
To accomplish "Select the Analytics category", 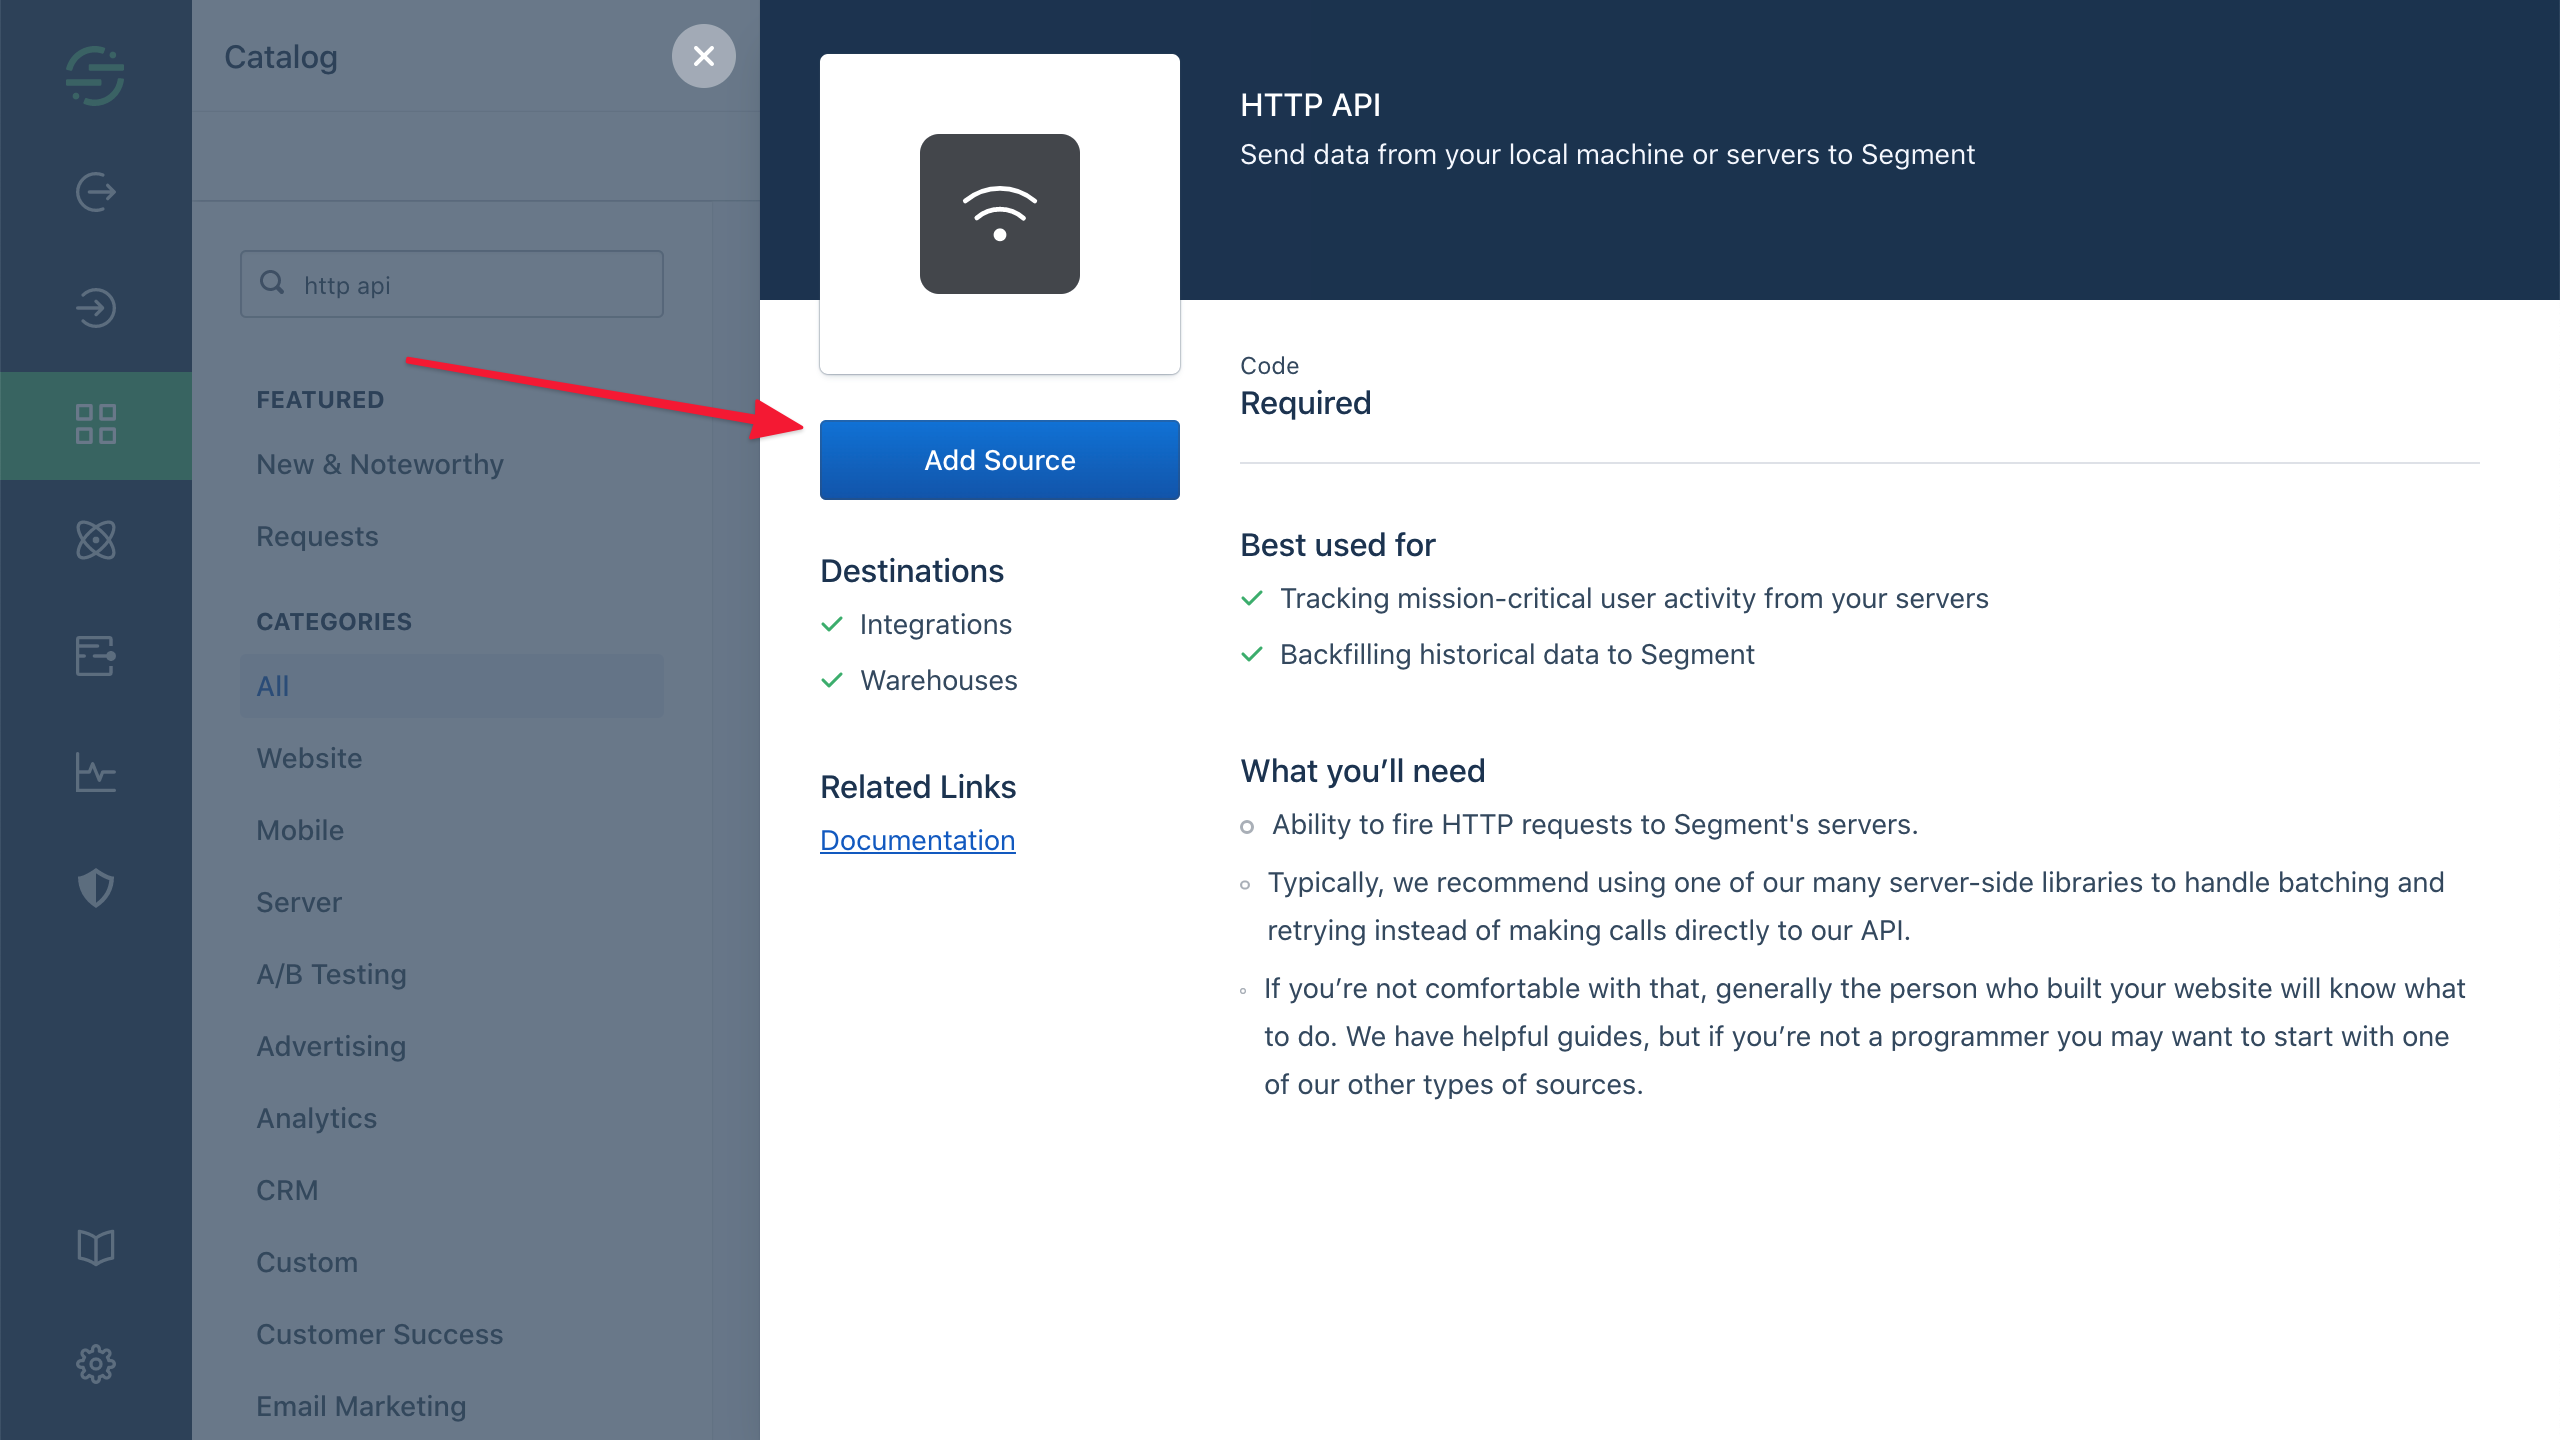I will (317, 1118).
